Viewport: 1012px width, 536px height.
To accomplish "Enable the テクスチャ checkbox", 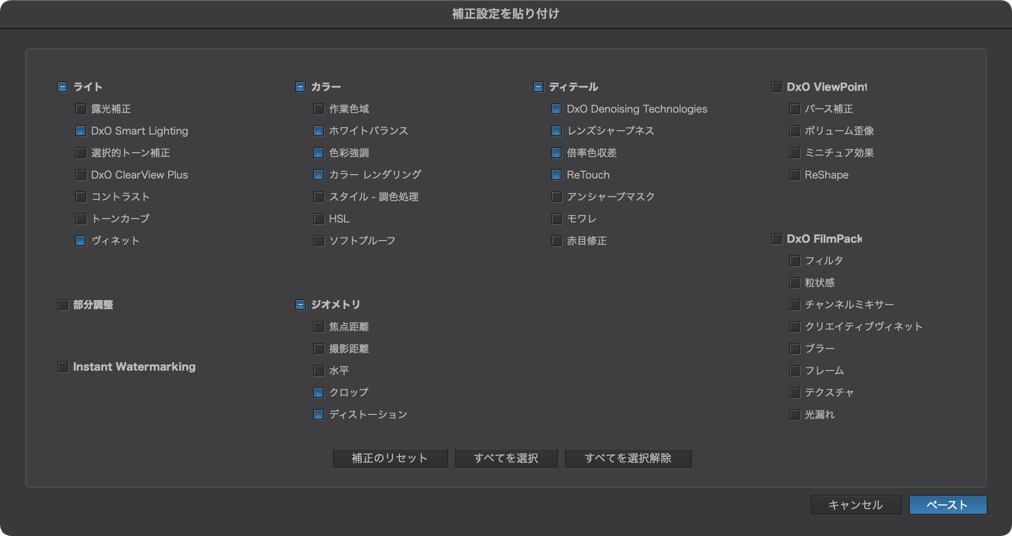I will [x=794, y=393].
